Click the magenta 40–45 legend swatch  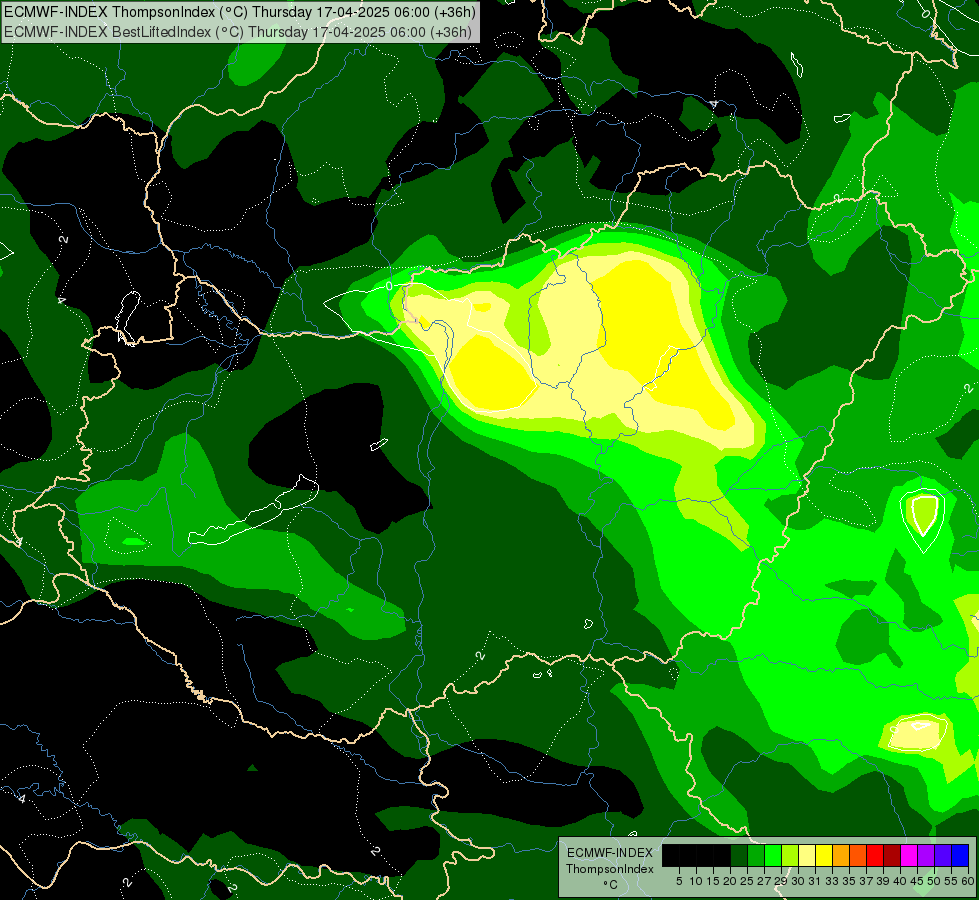tap(908, 855)
